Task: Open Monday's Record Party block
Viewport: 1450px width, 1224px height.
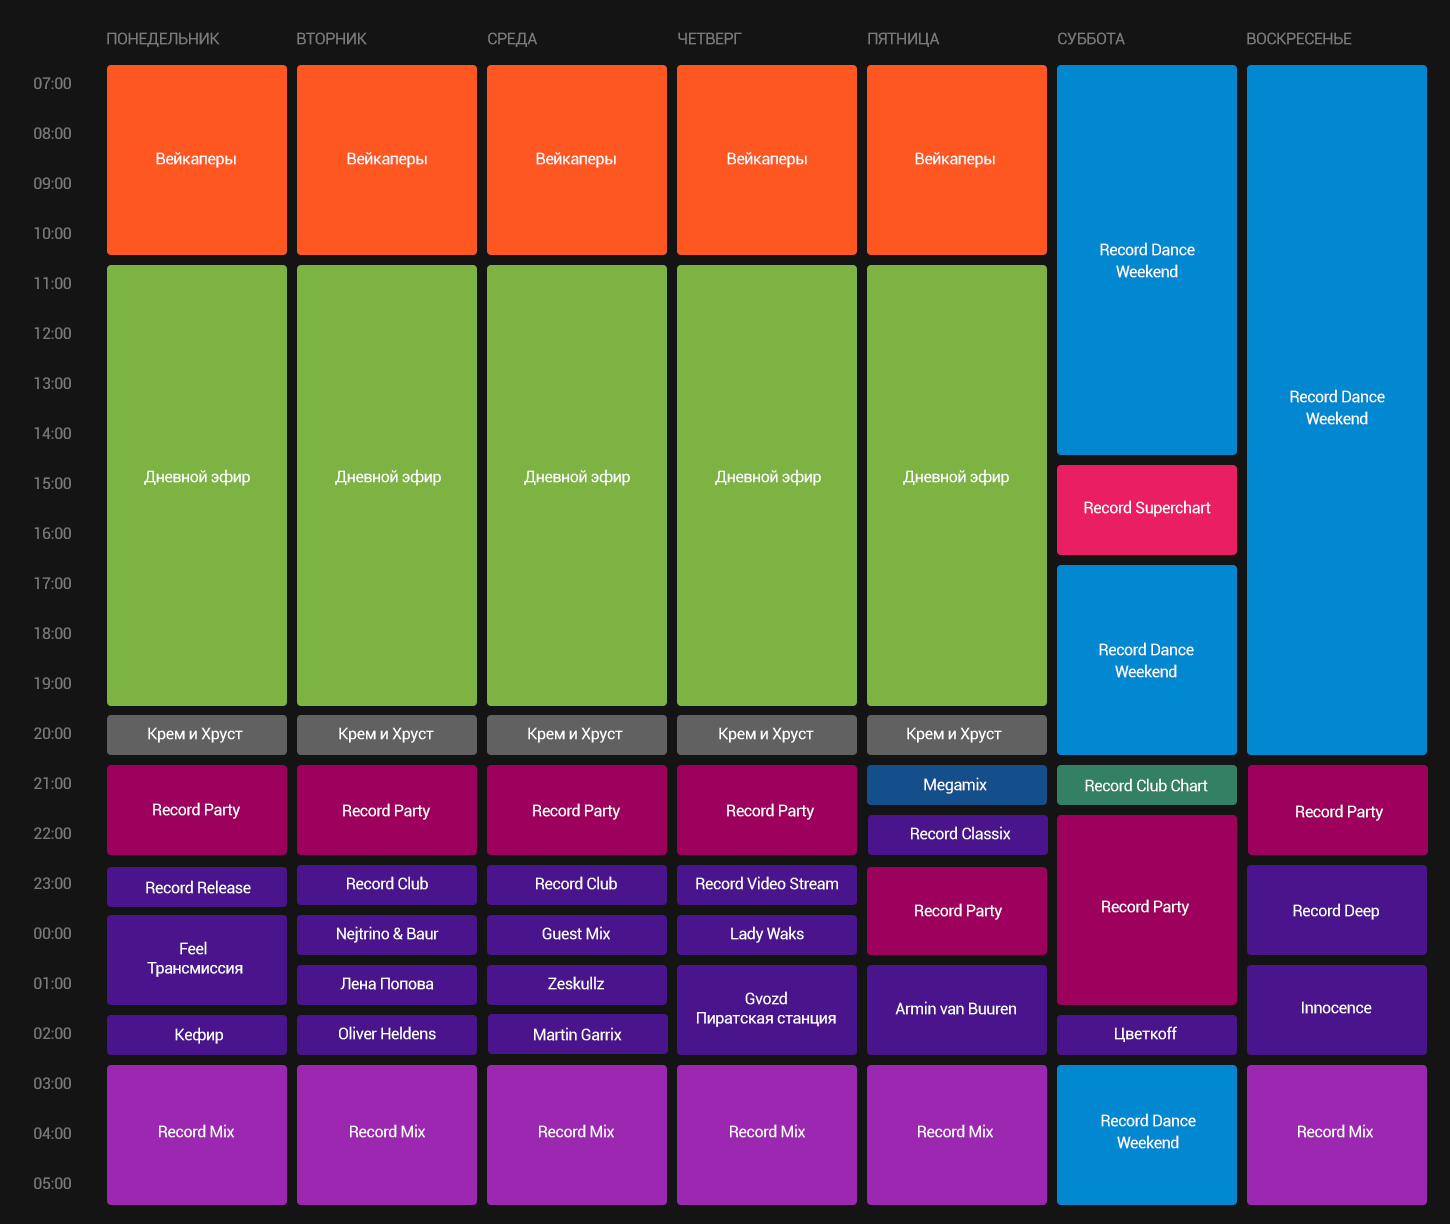Action: (197, 810)
